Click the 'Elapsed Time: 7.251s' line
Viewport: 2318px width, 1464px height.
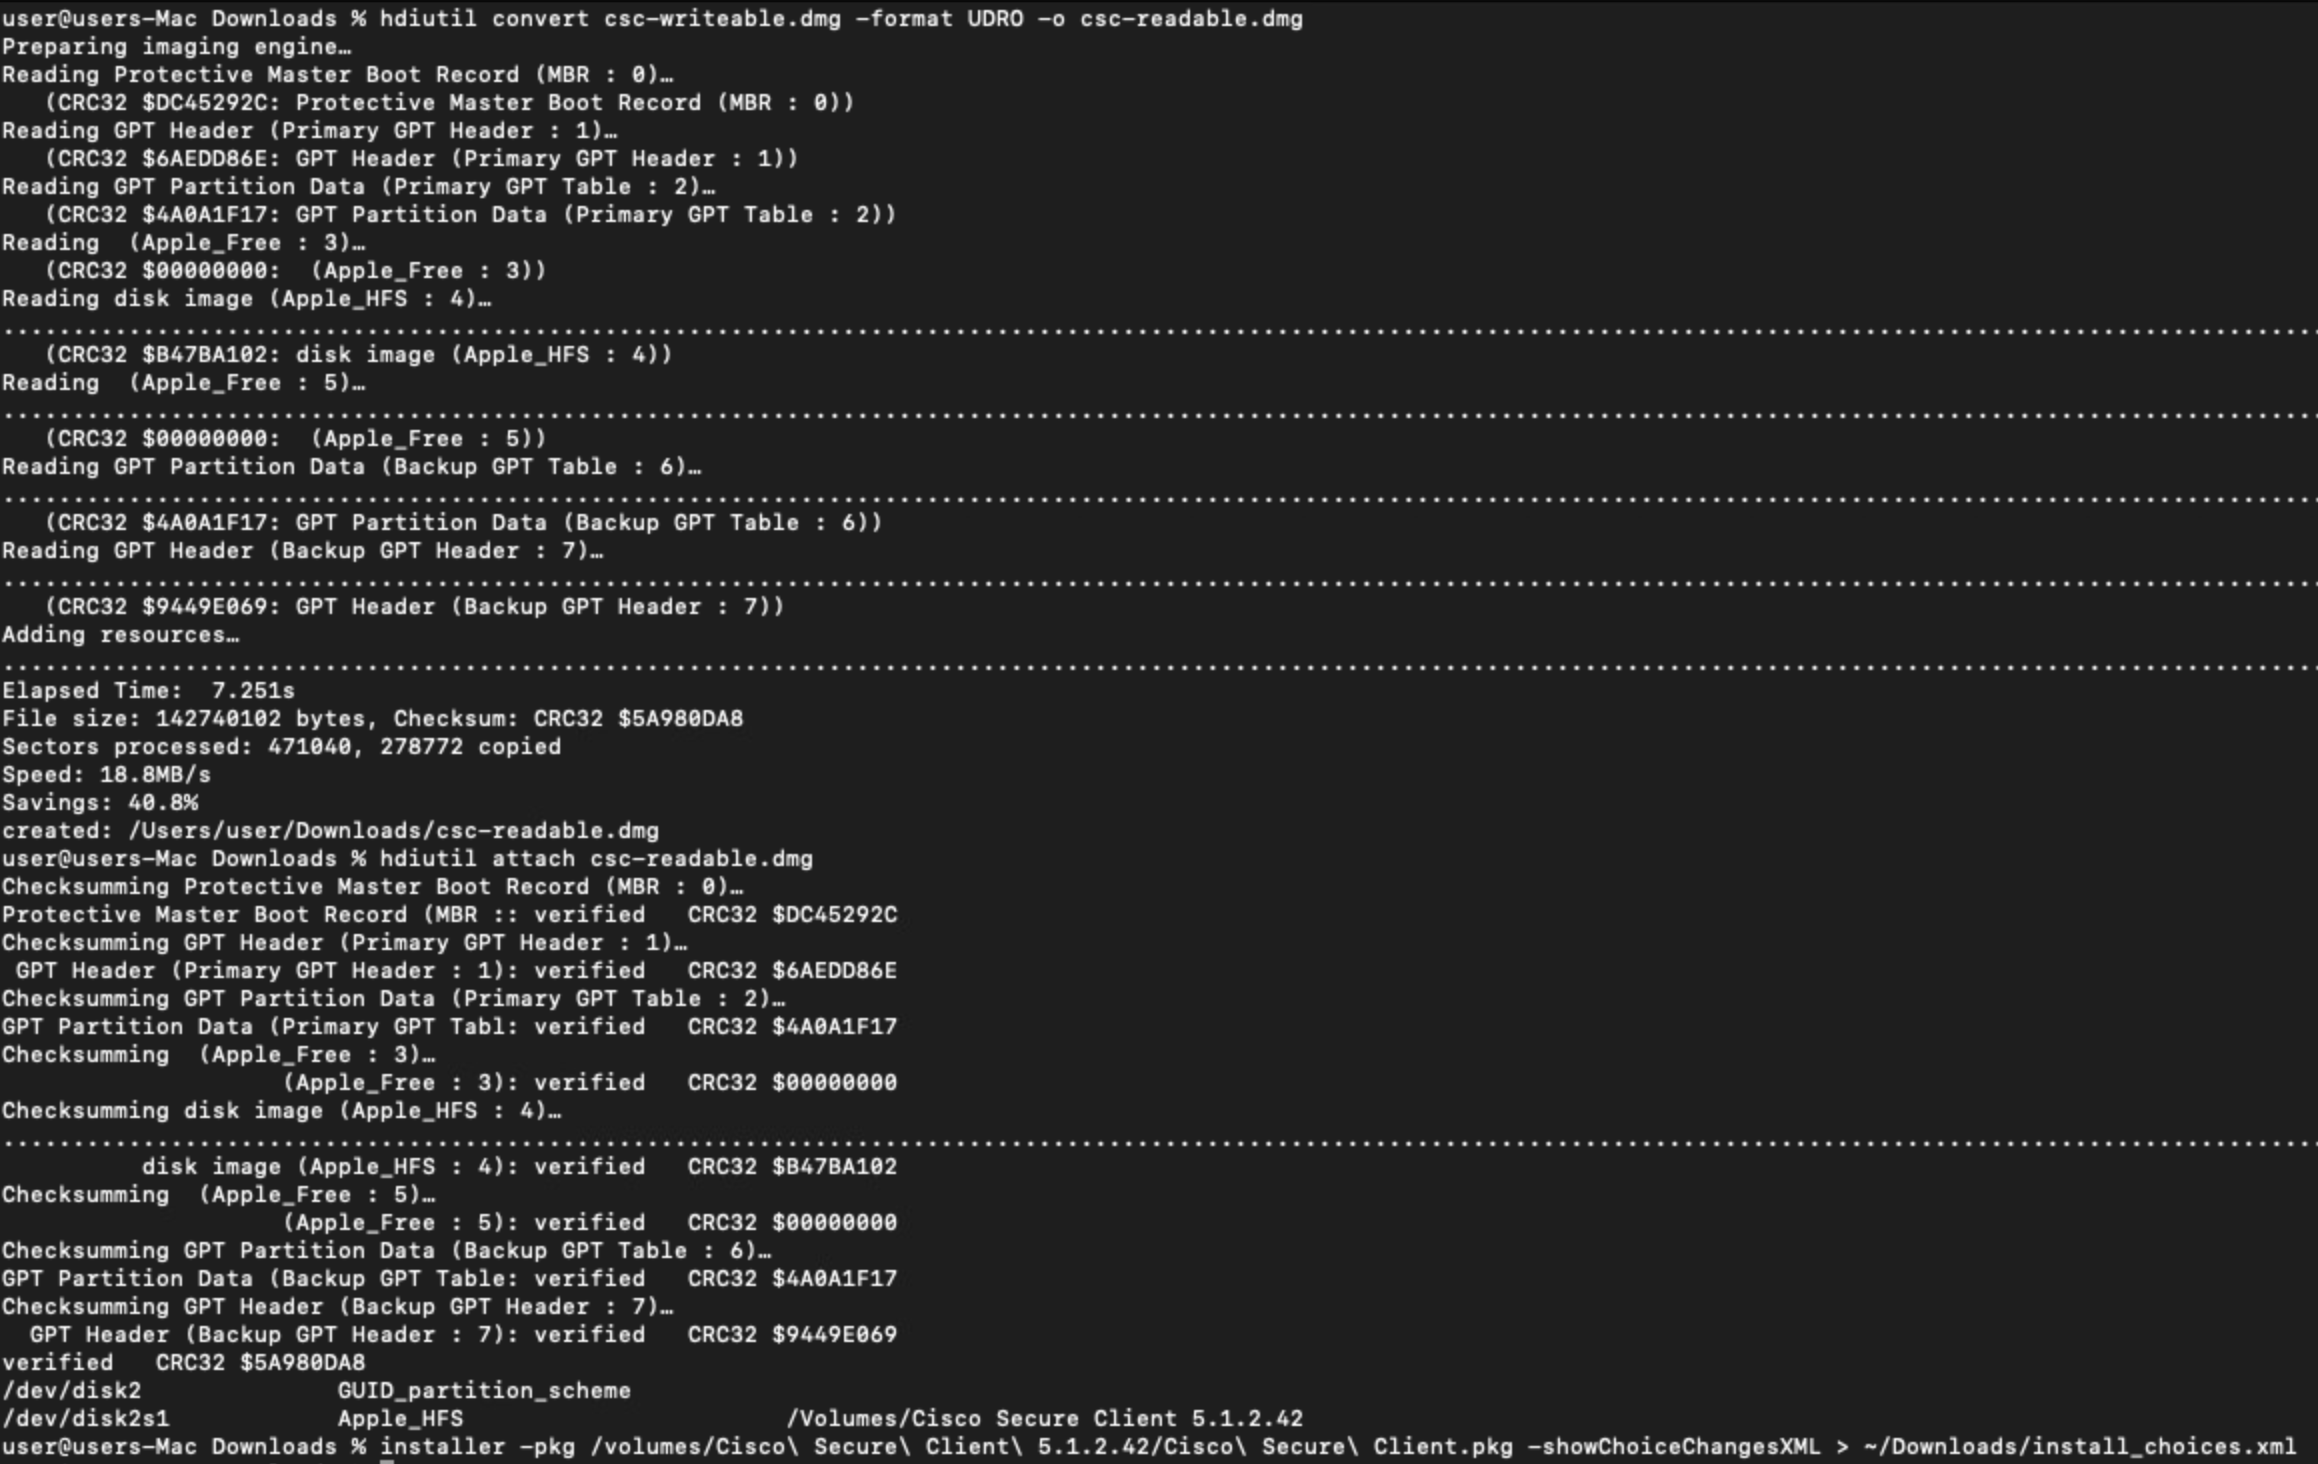(x=148, y=691)
